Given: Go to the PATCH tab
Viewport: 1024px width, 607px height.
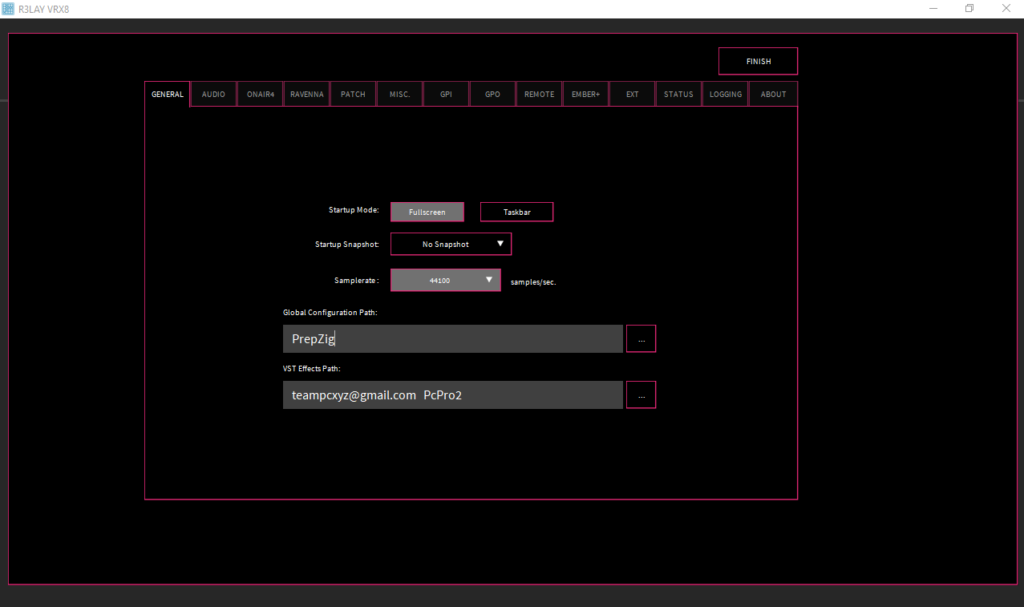Looking at the screenshot, I should click(353, 94).
